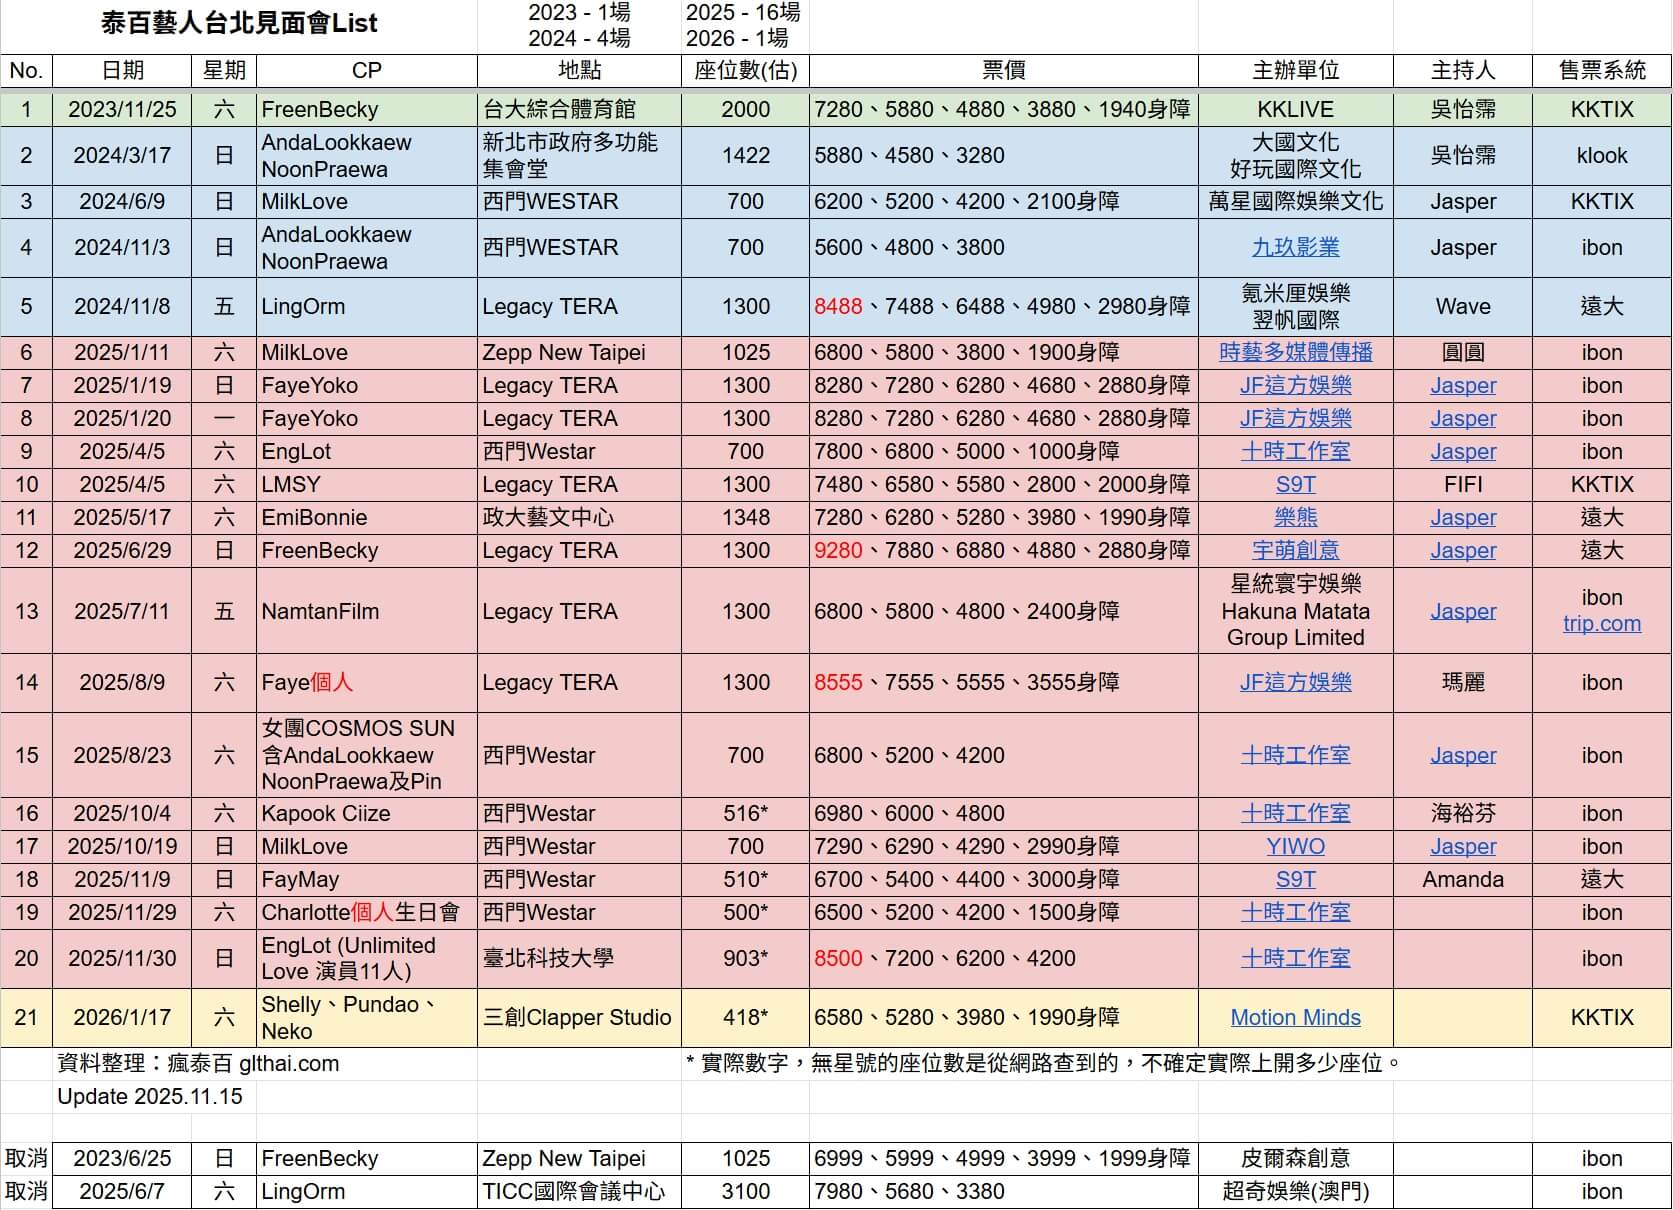The width and height of the screenshot is (1673, 1210).
Task: Click the Jasper host link in NamtanFilm row
Action: [x=1462, y=612]
